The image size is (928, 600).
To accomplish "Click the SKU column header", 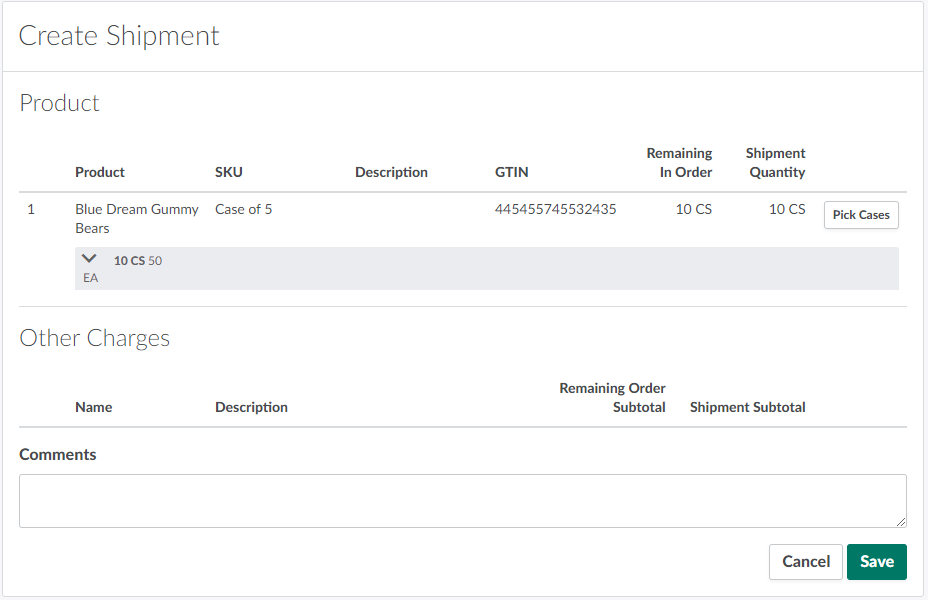I will pyautogui.click(x=228, y=172).
